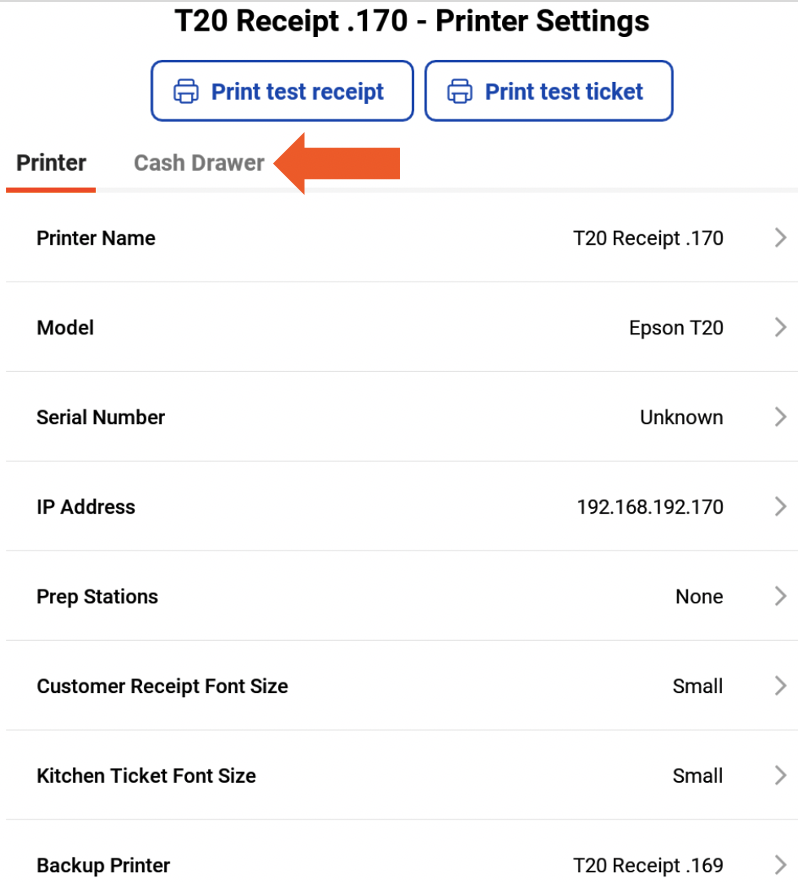Image resolution: width=798 pixels, height=882 pixels.
Task: Open Customer Receipt Font Size chevron
Action: click(x=781, y=686)
